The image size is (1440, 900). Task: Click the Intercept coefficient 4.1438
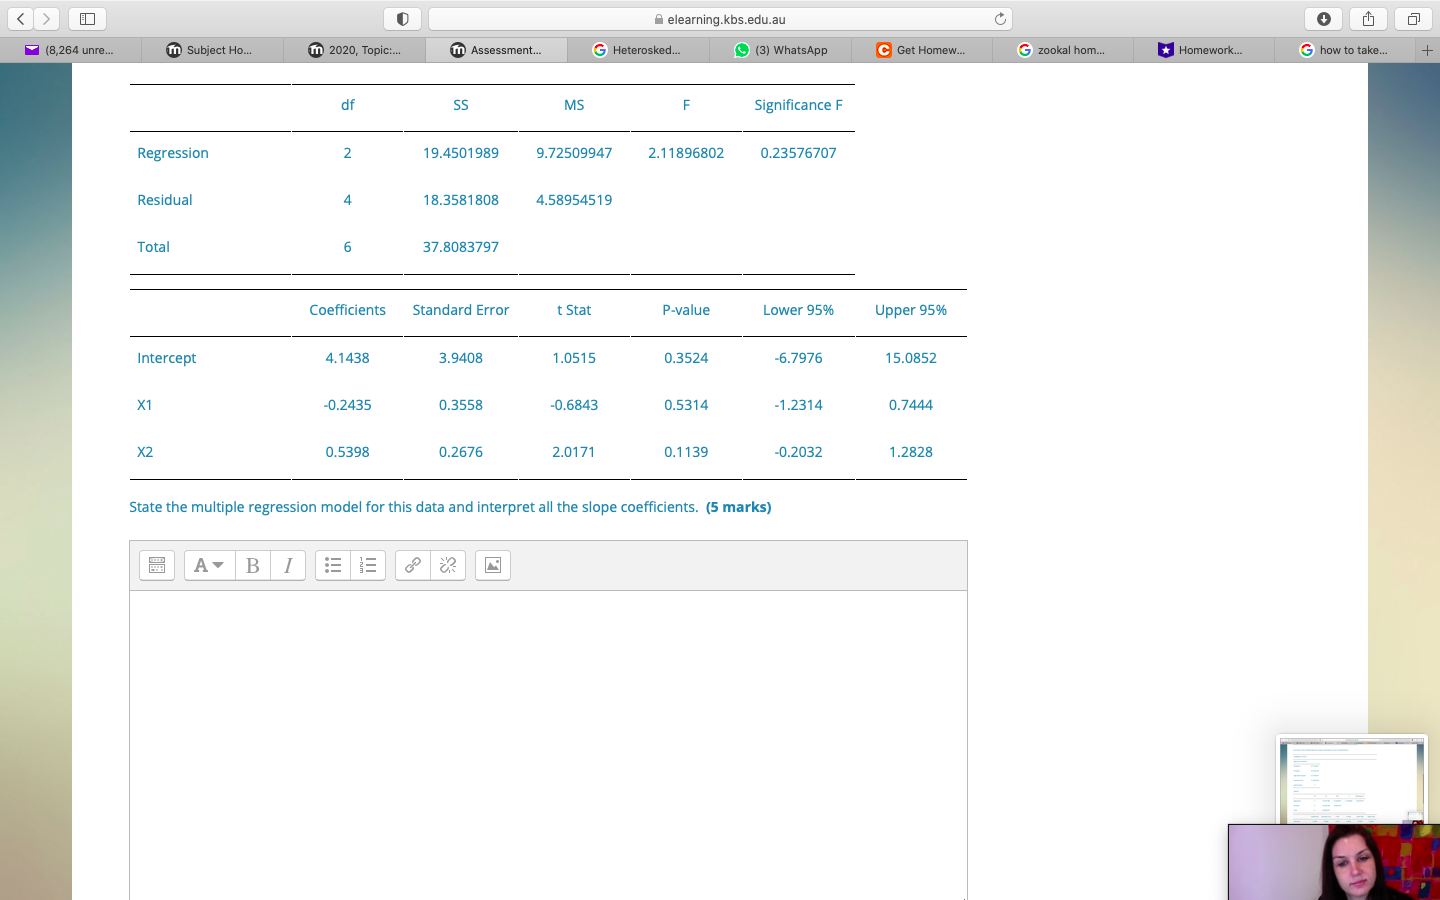pos(347,358)
